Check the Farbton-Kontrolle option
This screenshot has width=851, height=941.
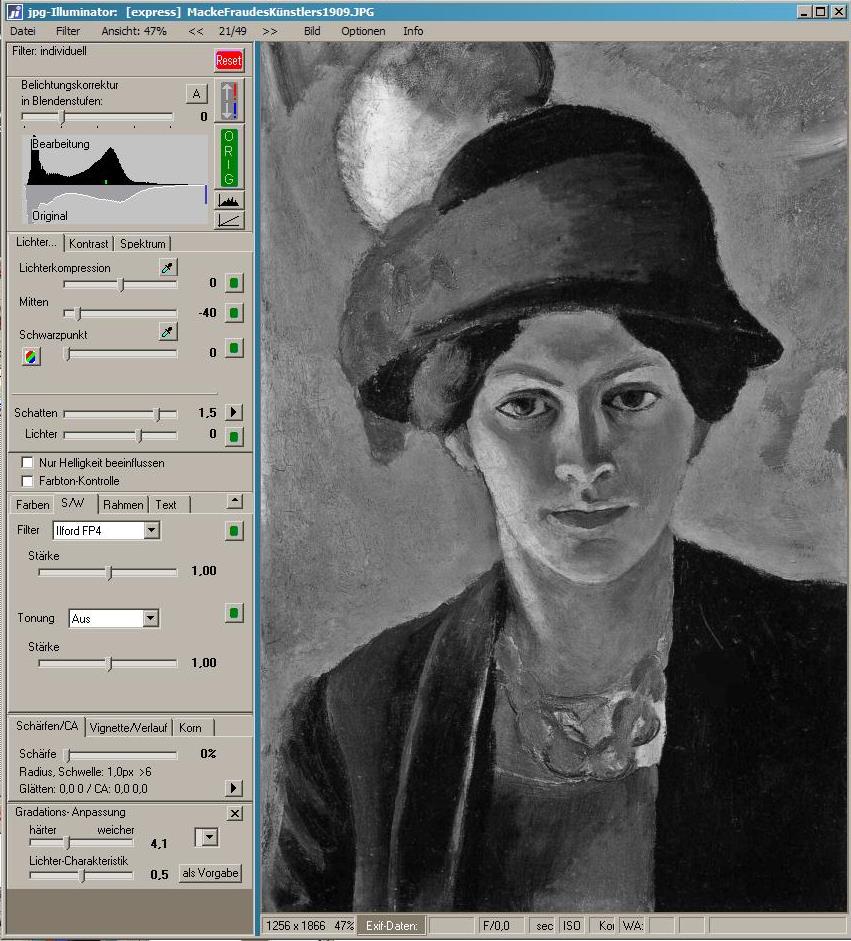[x=28, y=481]
